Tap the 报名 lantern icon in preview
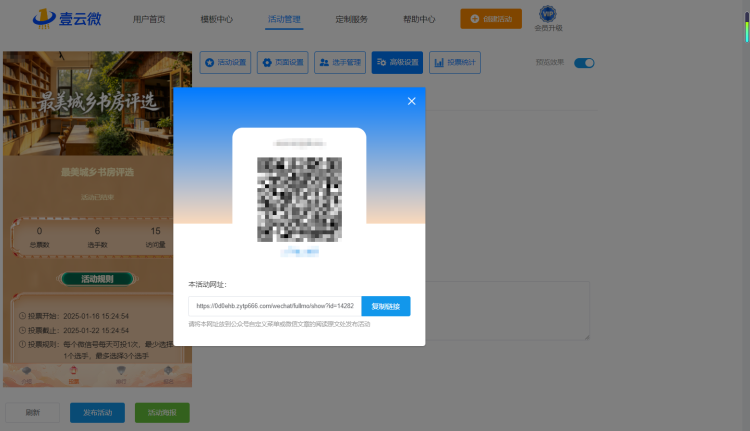 tap(168, 371)
